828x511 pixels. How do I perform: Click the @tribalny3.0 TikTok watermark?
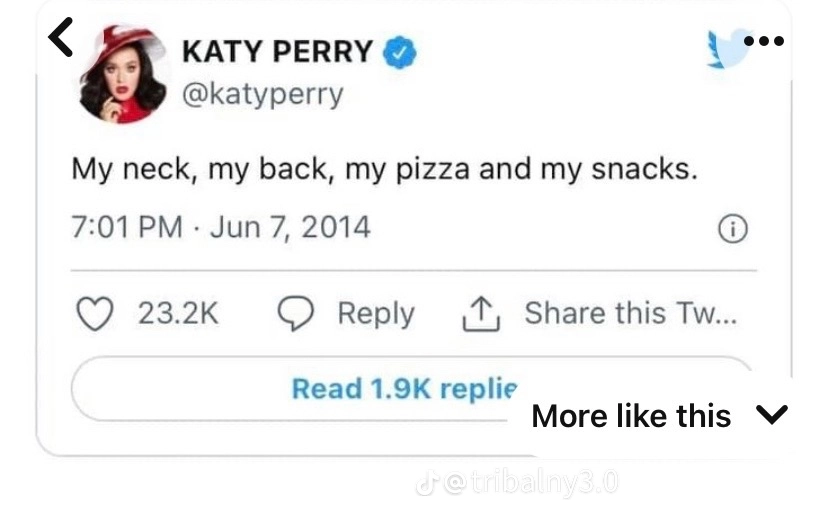click(x=517, y=486)
